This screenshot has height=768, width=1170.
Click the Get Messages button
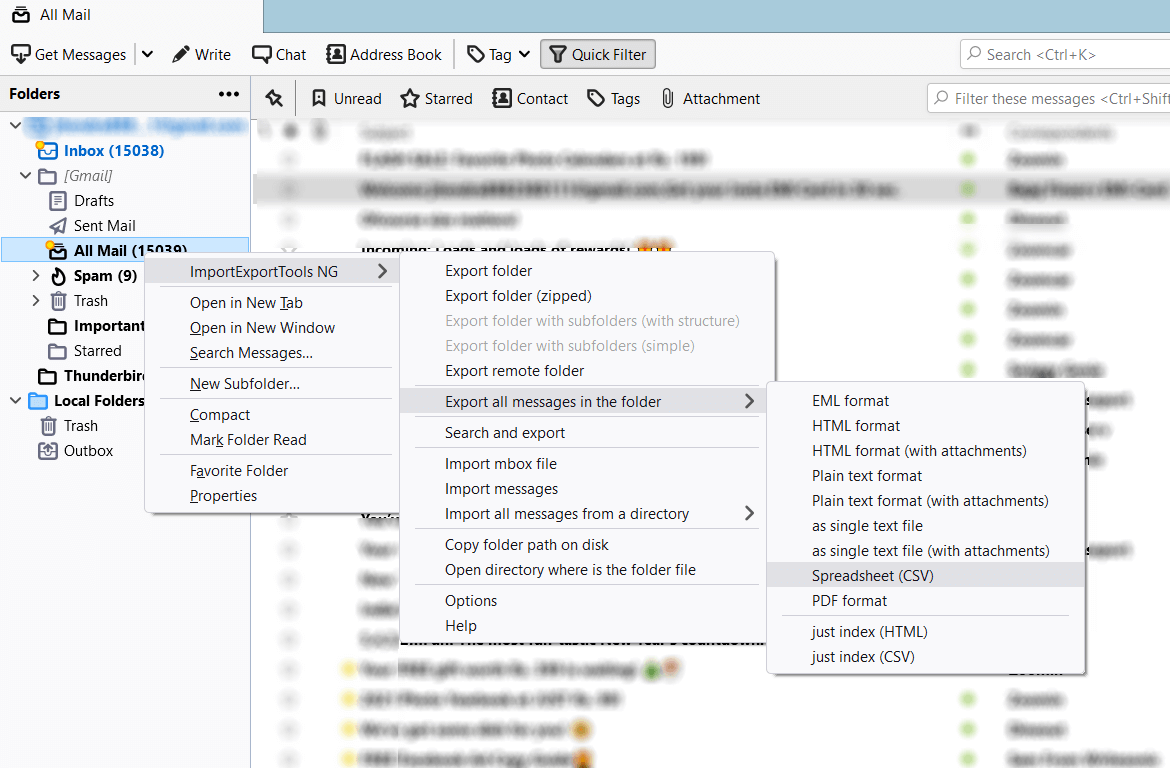pos(68,54)
